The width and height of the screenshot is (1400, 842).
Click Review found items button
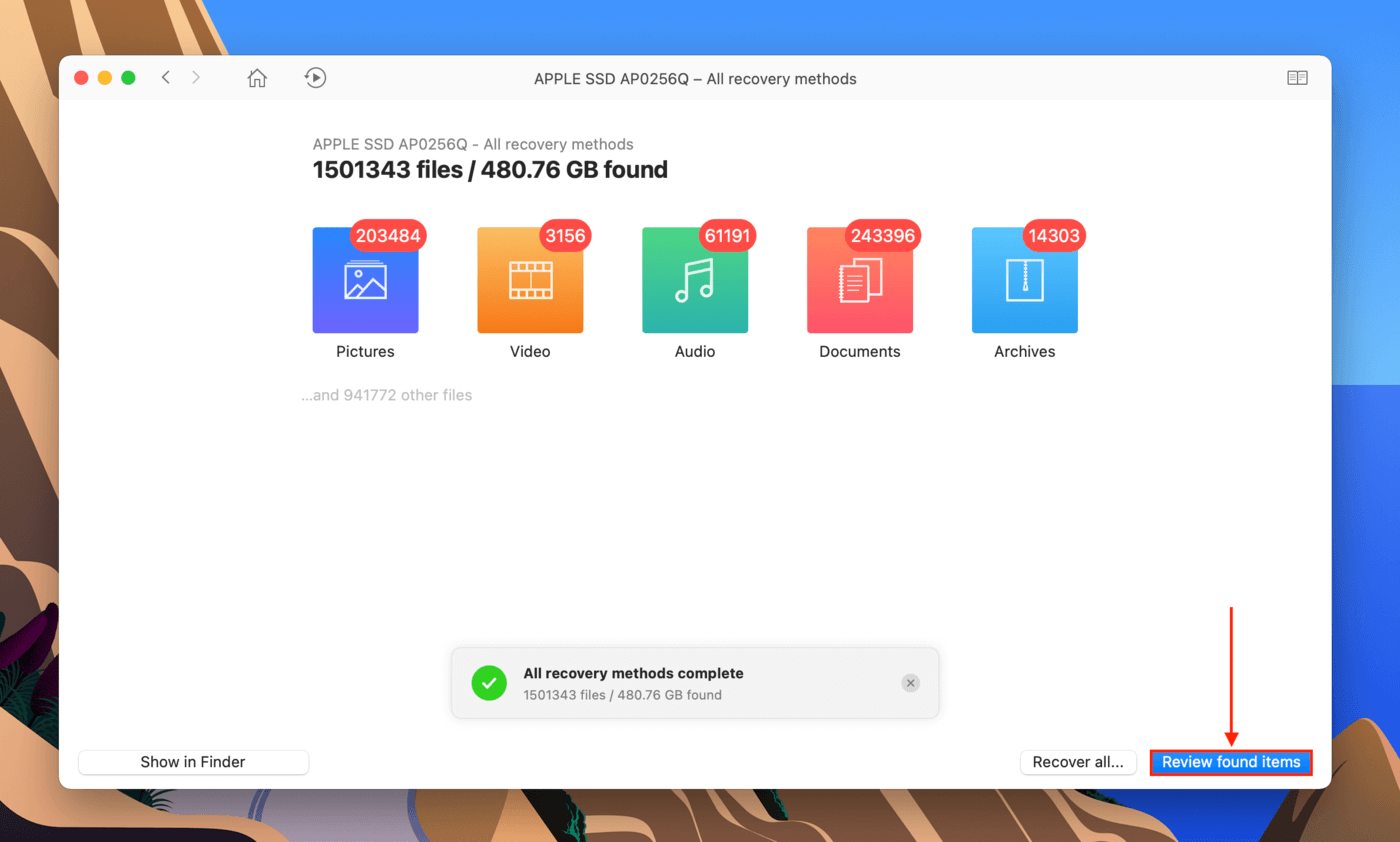[x=1231, y=762]
